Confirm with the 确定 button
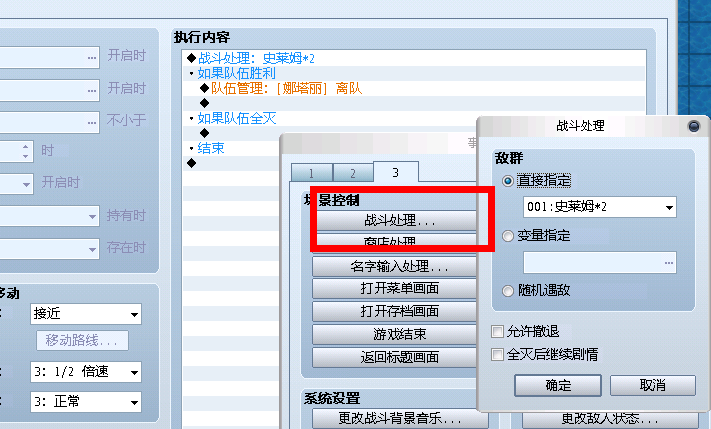This screenshot has height=429, width=711. 558,385
